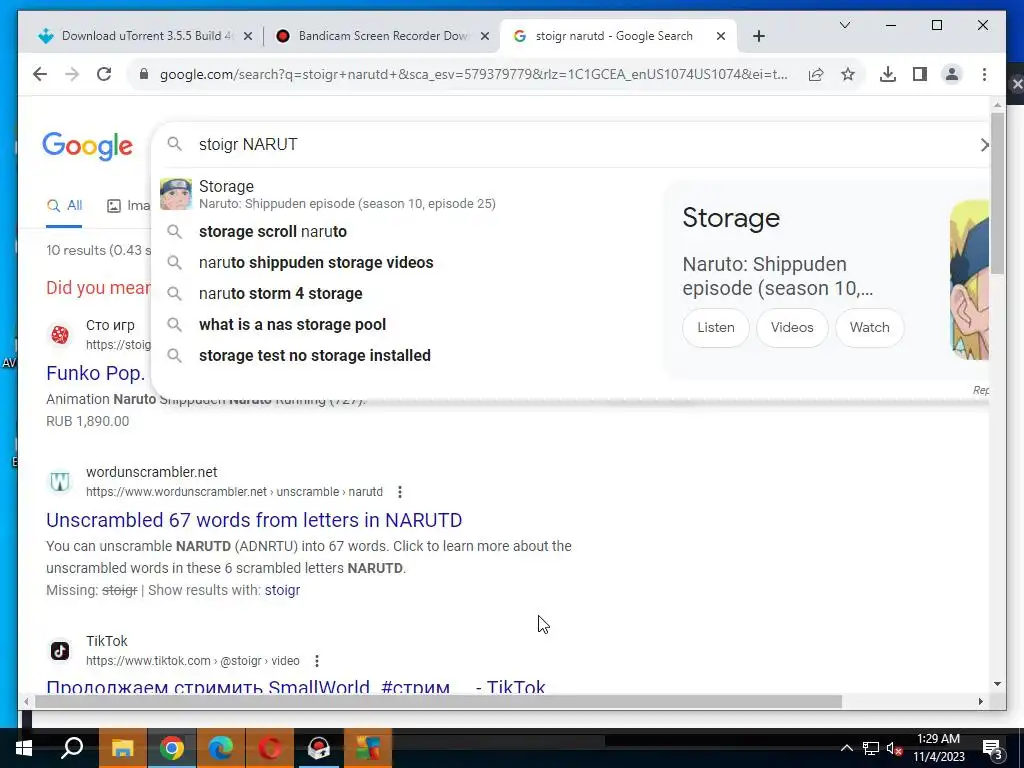
Task: Launch Microsoft Edge from taskbar
Action: [x=221, y=748]
